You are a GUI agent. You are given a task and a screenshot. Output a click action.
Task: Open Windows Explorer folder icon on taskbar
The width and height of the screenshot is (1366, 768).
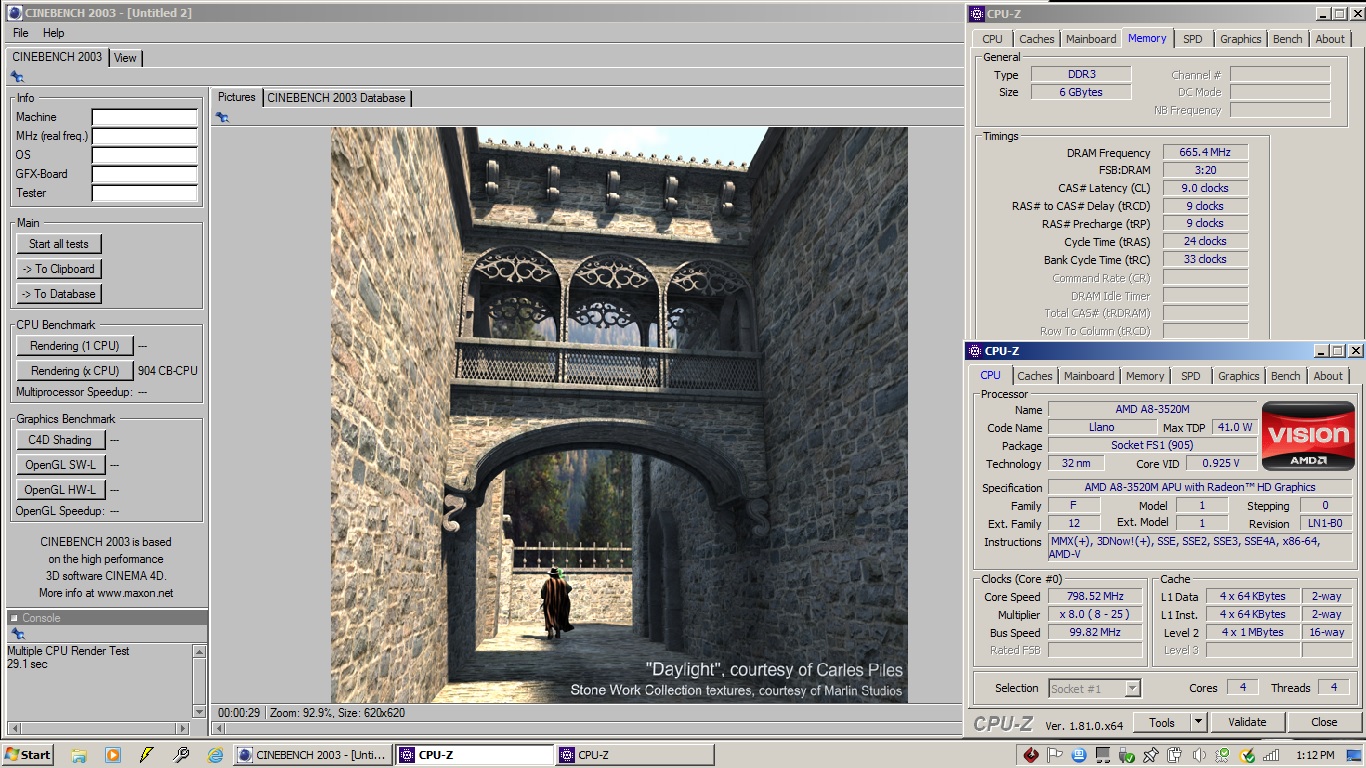coord(79,755)
